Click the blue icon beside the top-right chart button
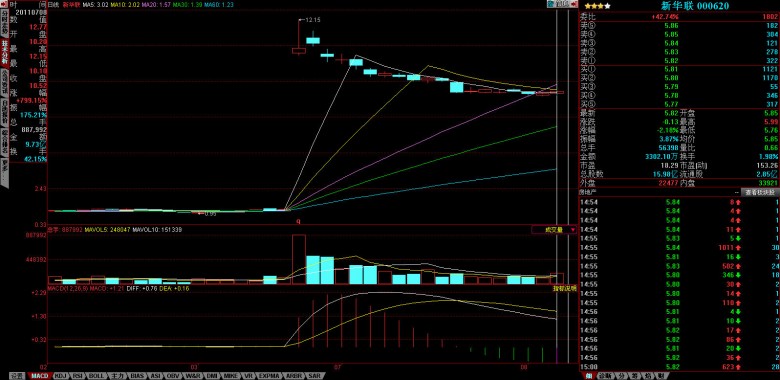The image size is (780, 380). 551,4
